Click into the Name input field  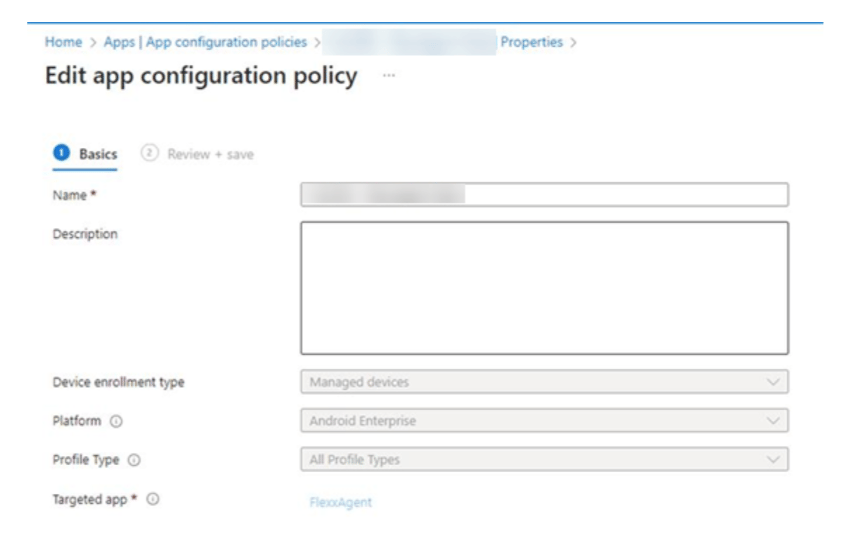pos(544,195)
